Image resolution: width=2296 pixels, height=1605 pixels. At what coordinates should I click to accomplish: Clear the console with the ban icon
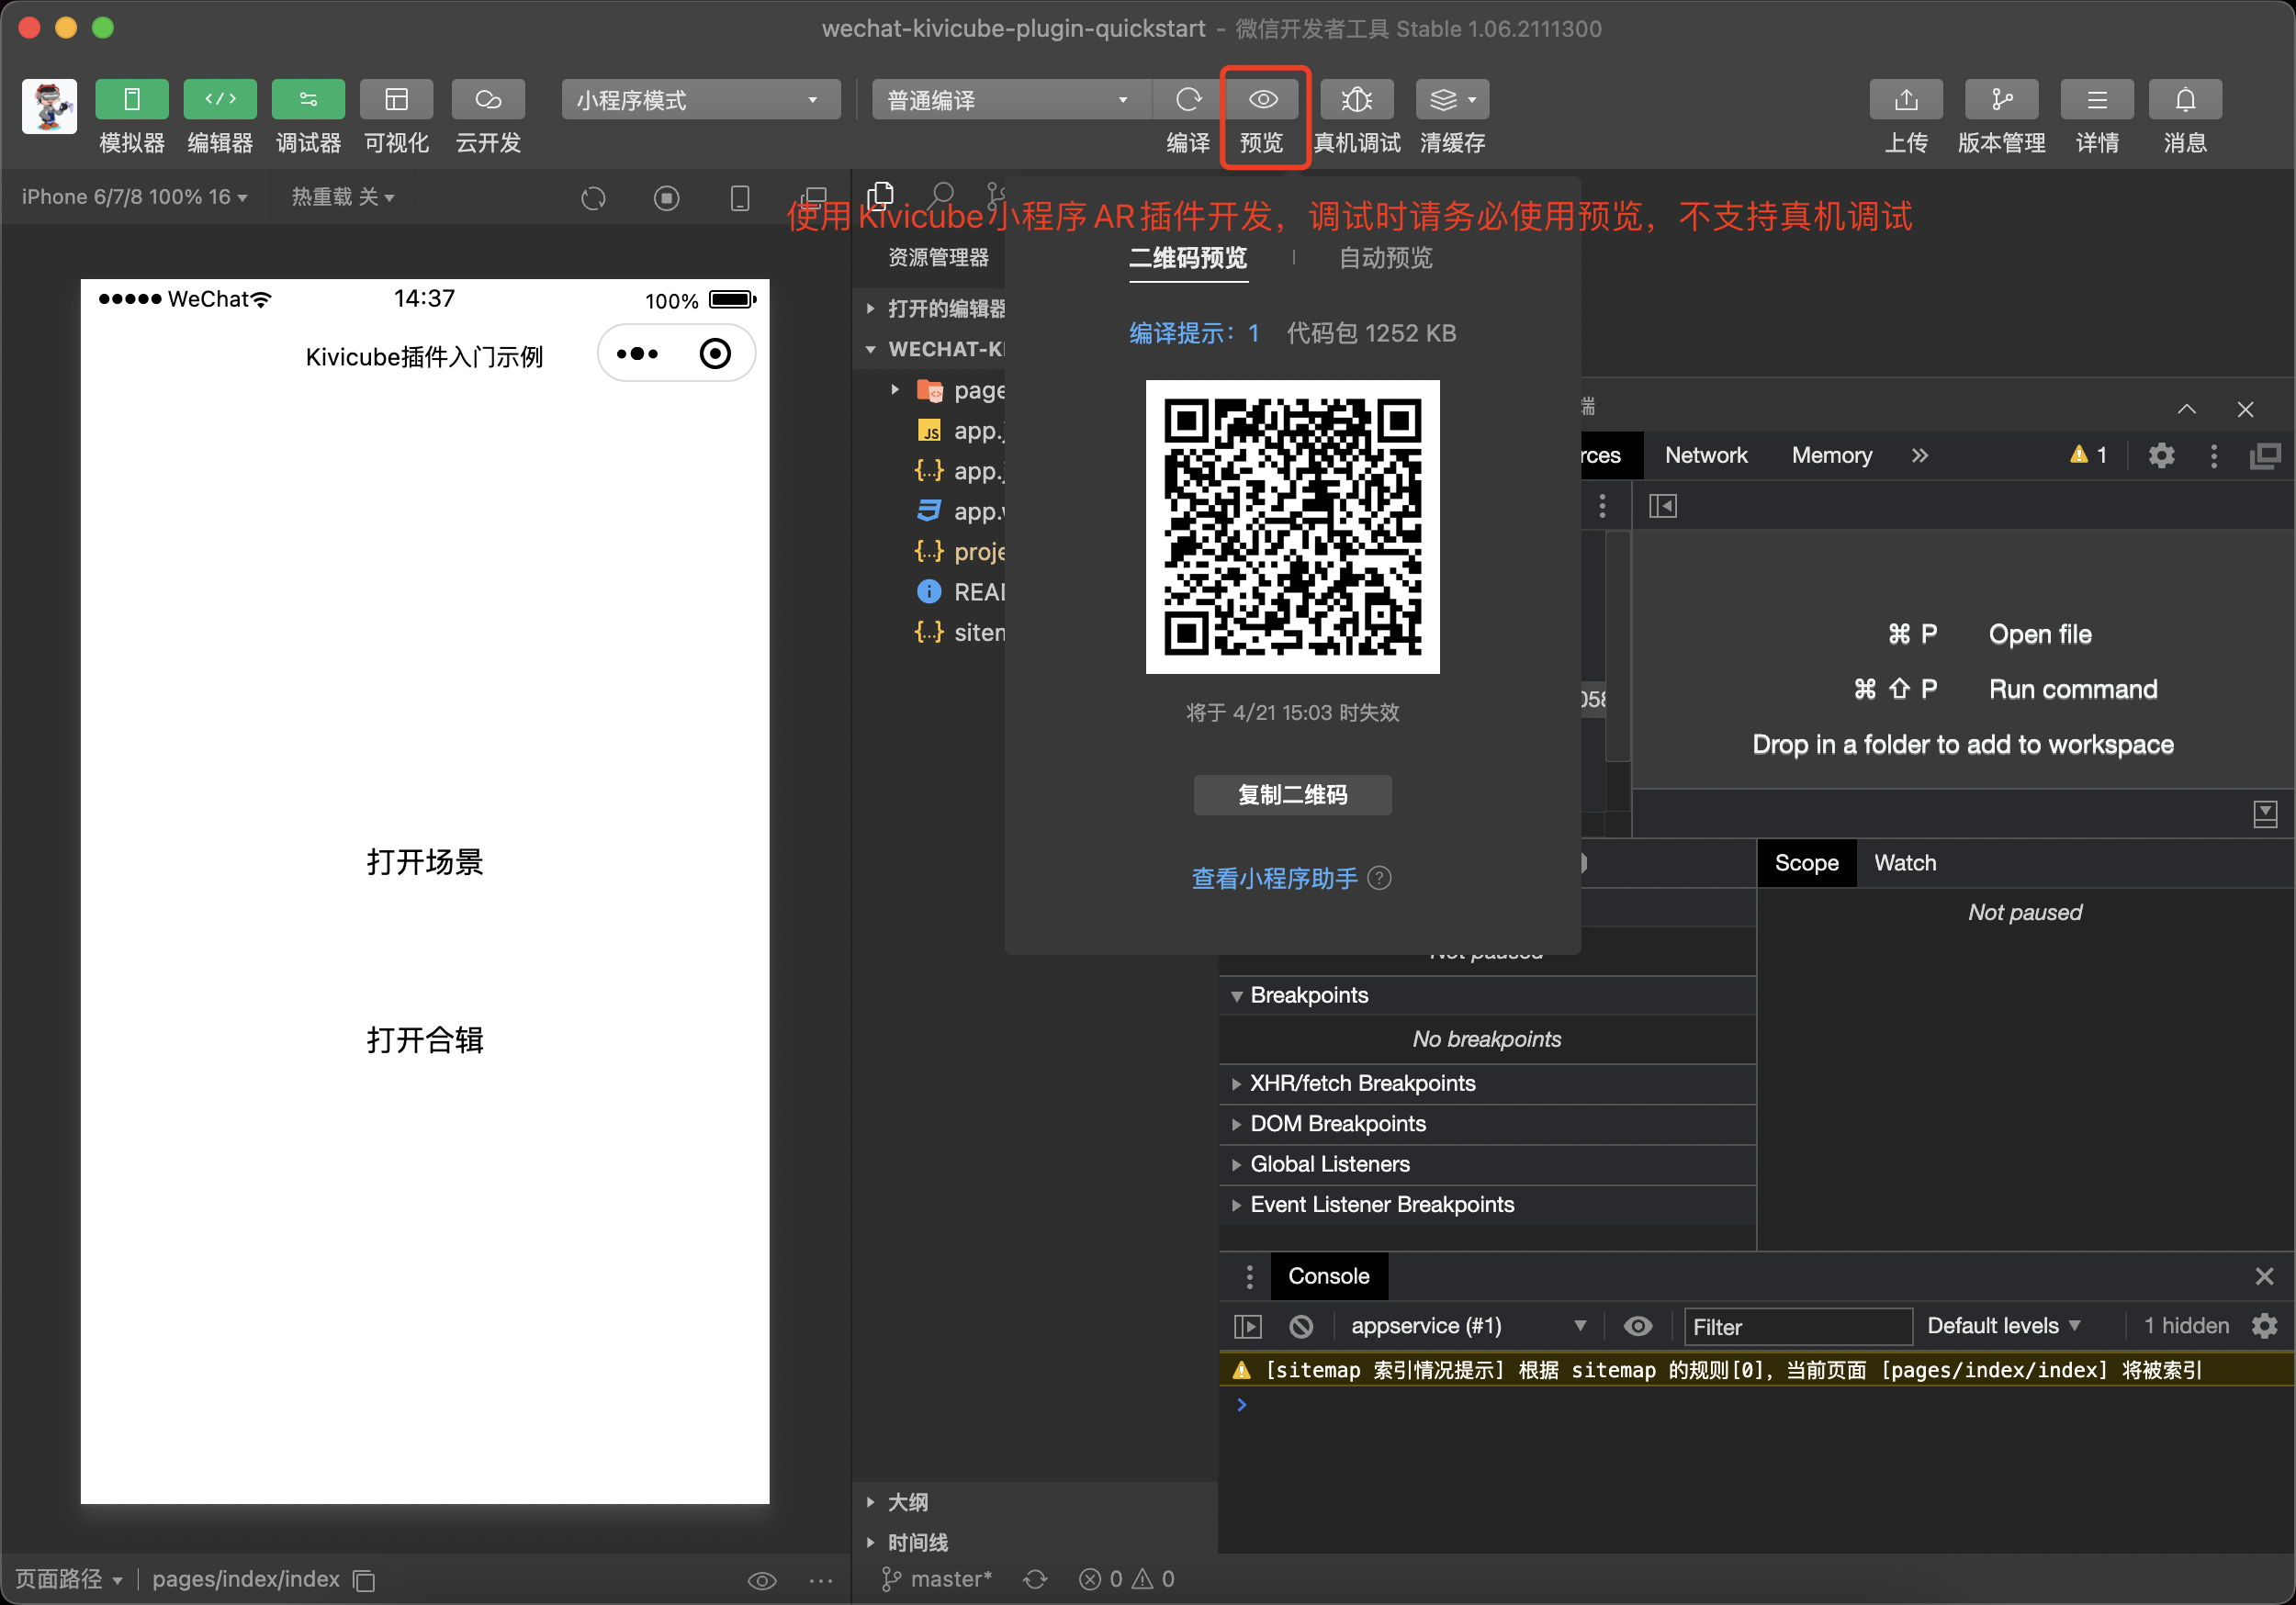tap(1301, 1326)
